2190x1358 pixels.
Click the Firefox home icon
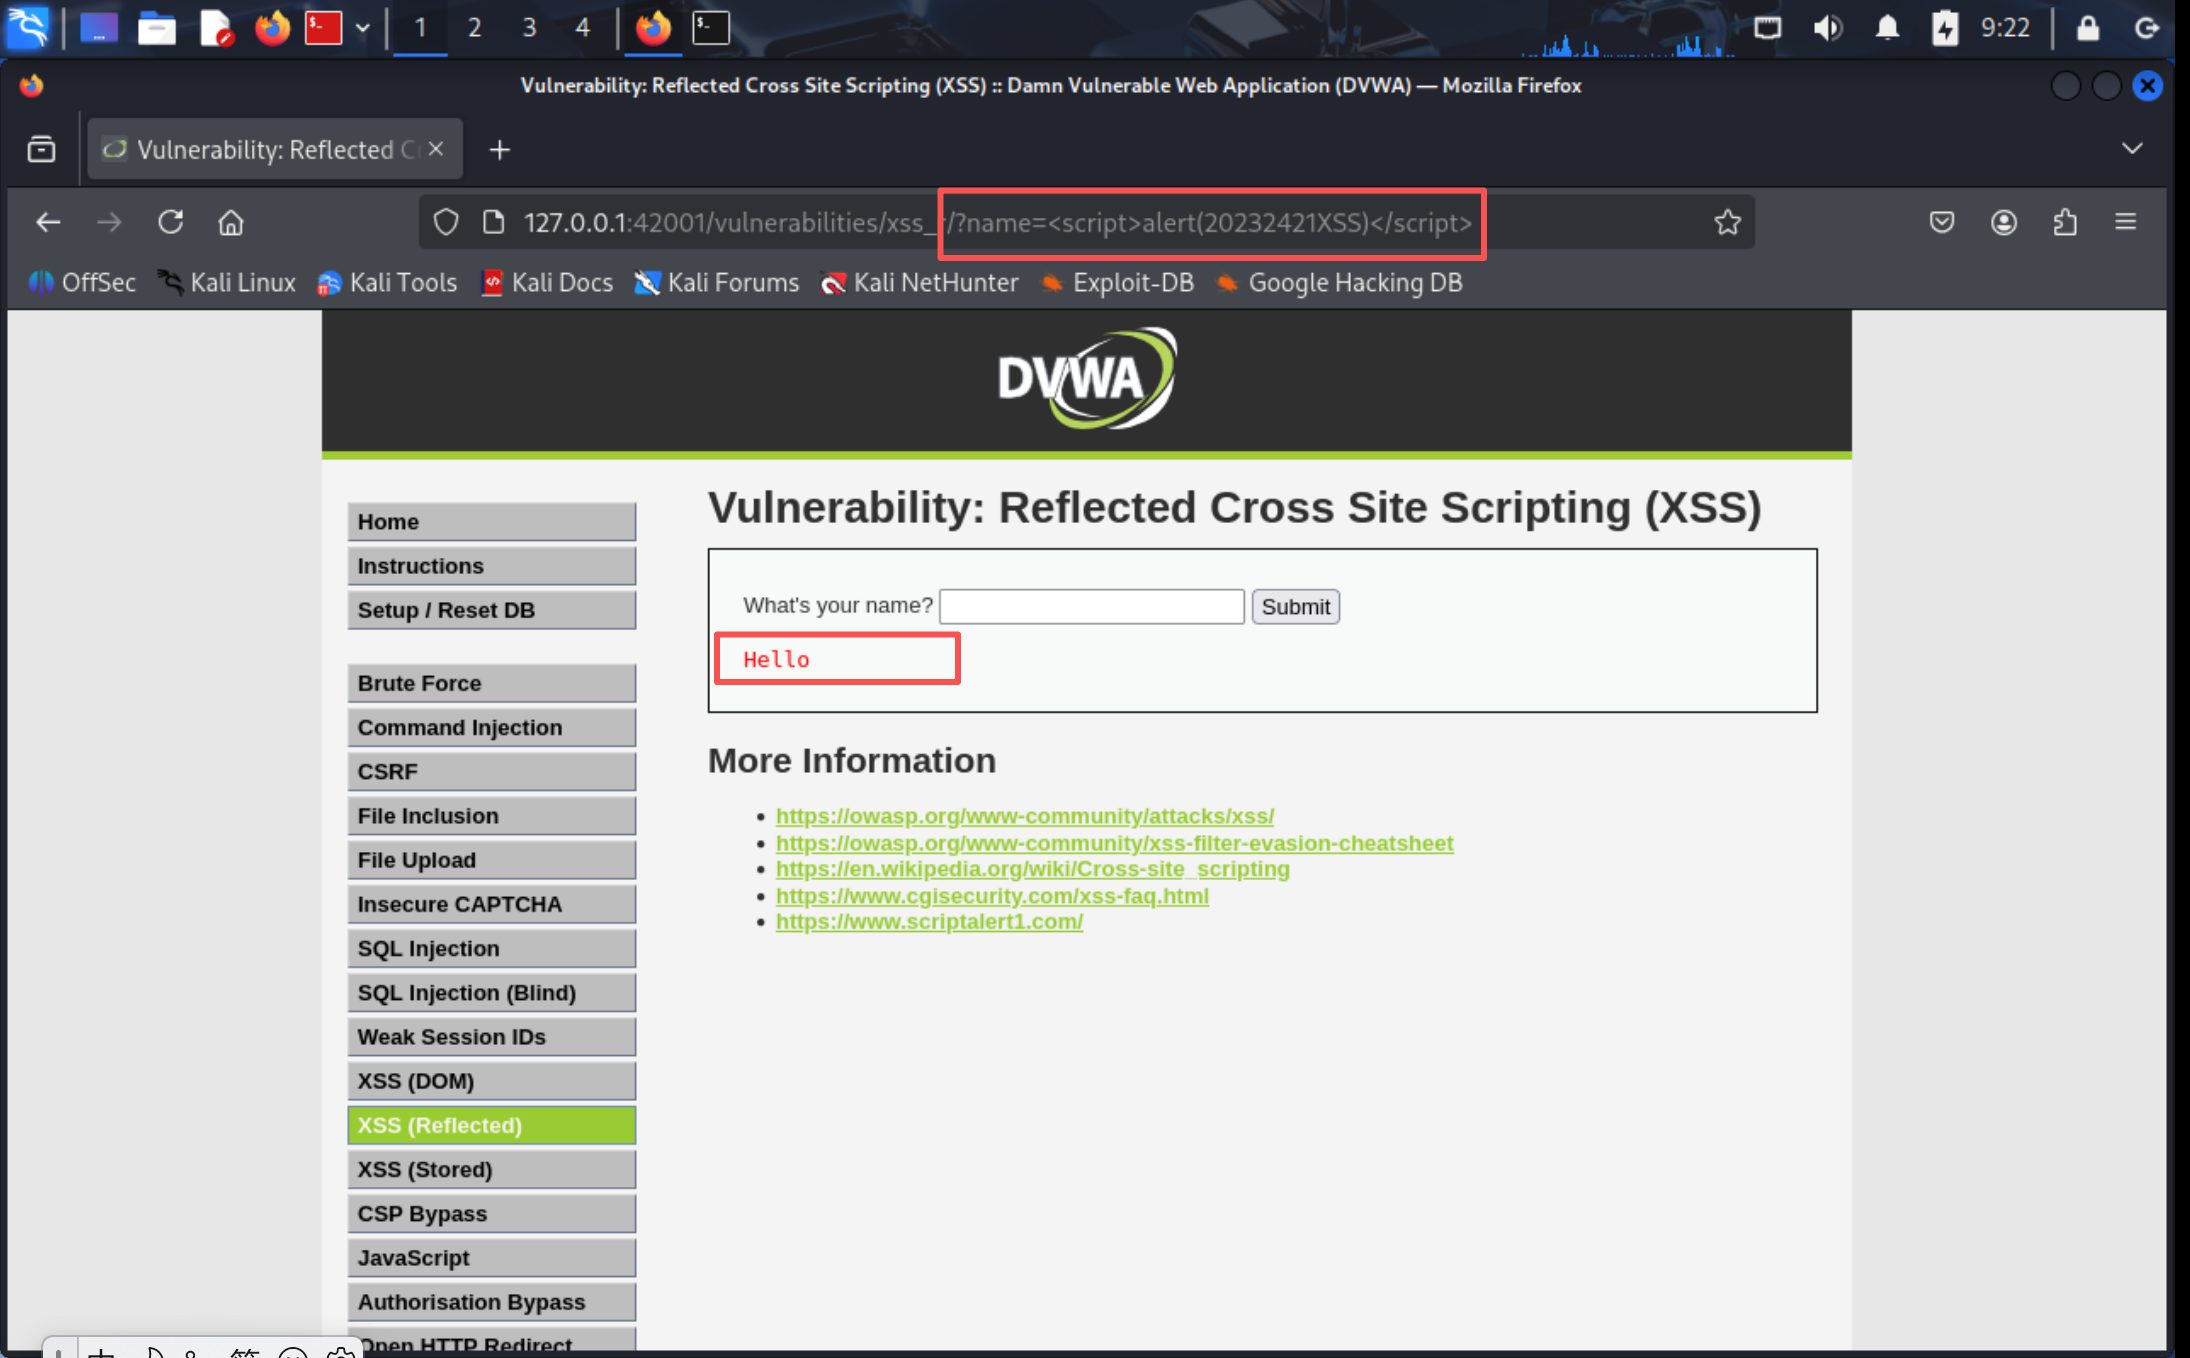pyautogui.click(x=231, y=222)
